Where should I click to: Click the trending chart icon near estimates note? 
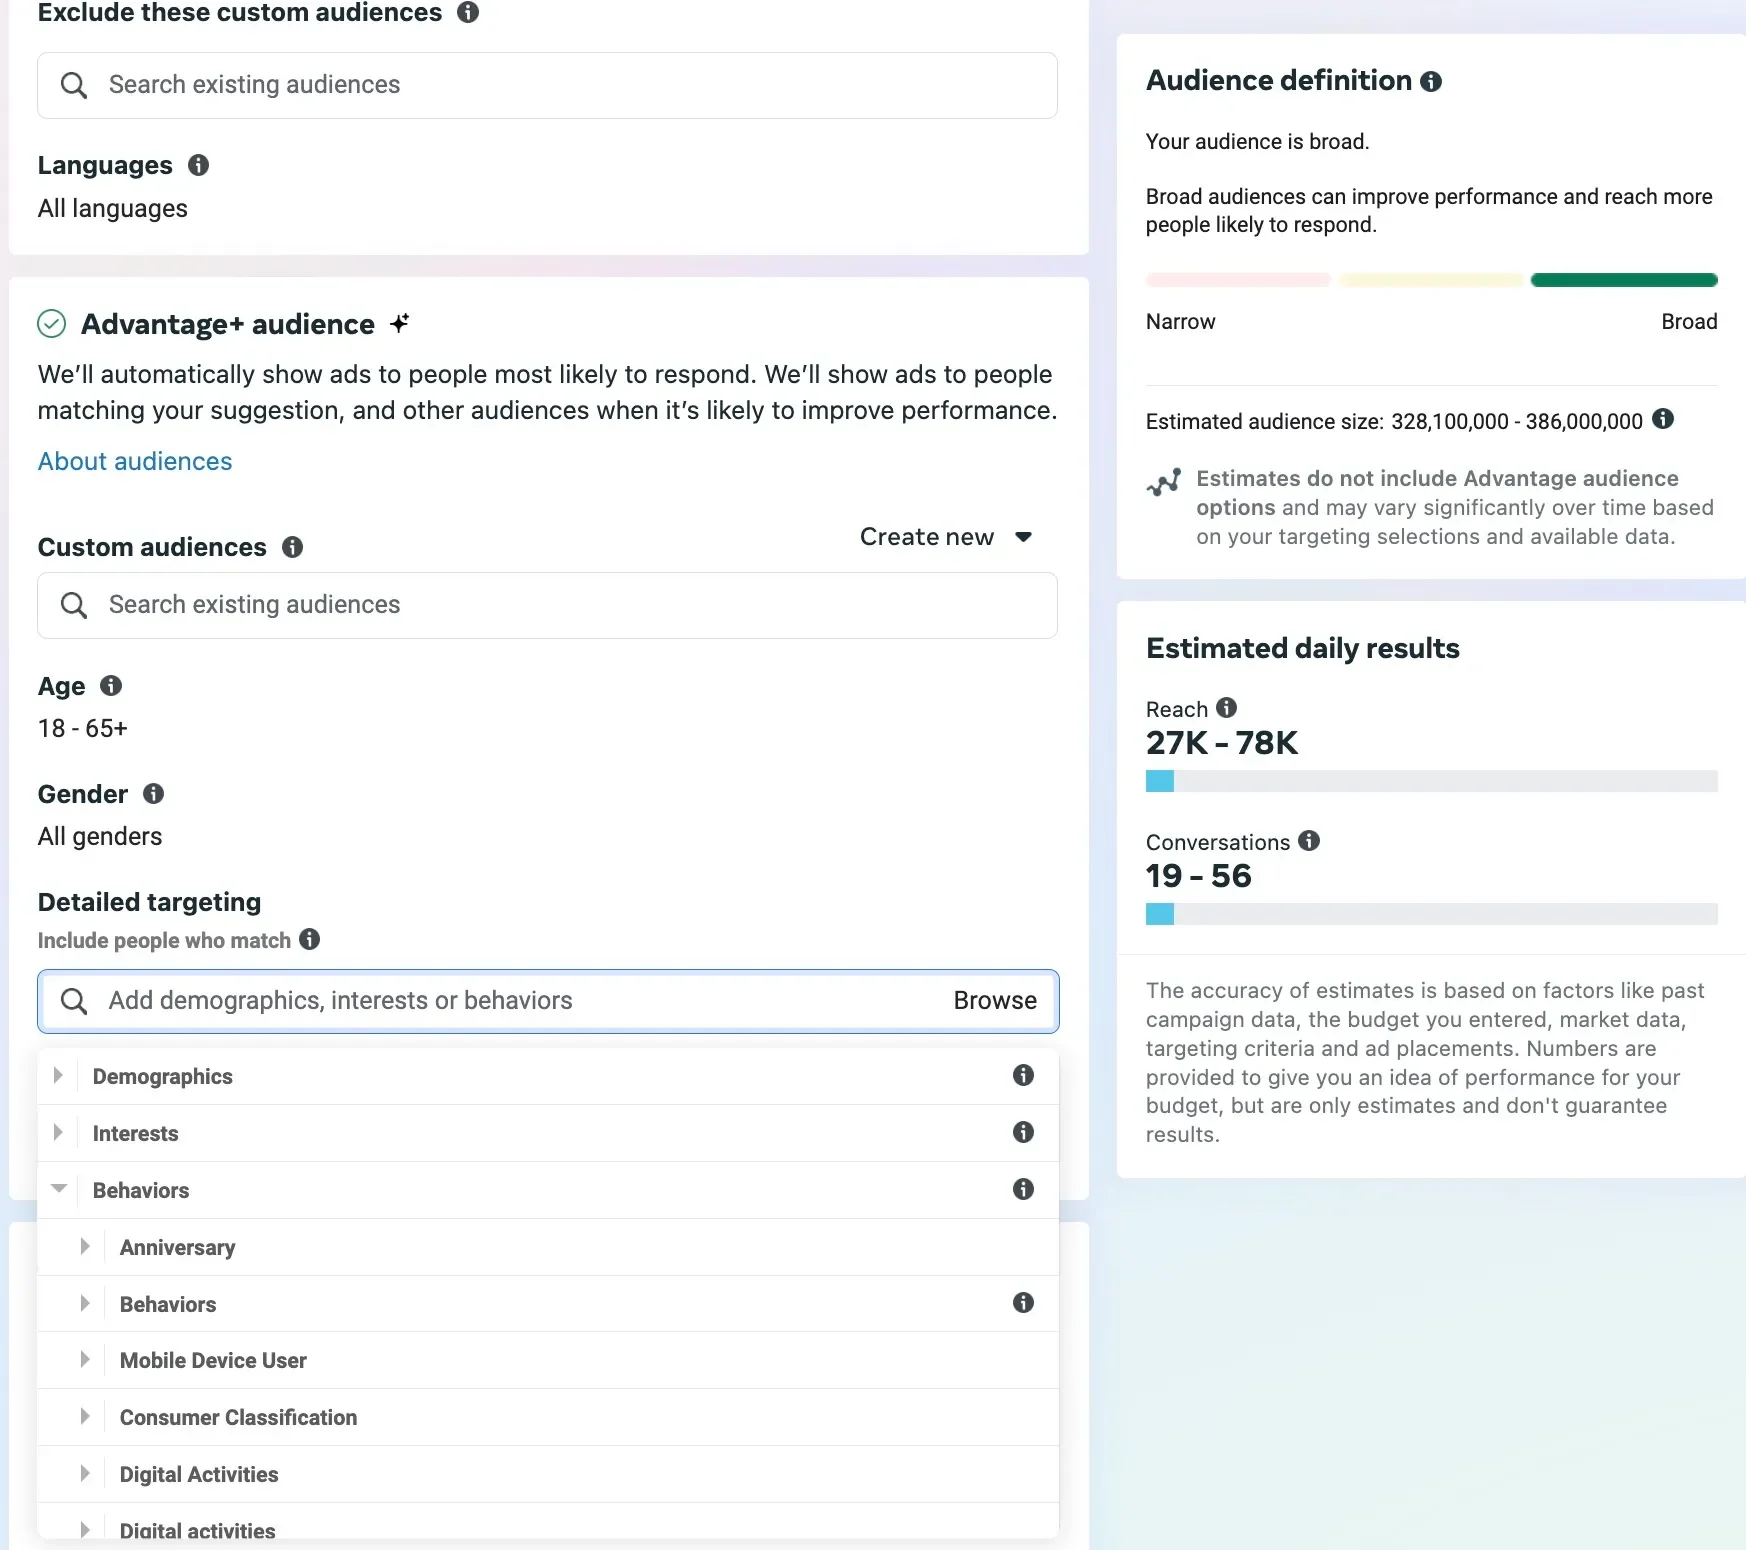pyautogui.click(x=1164, y=482)
